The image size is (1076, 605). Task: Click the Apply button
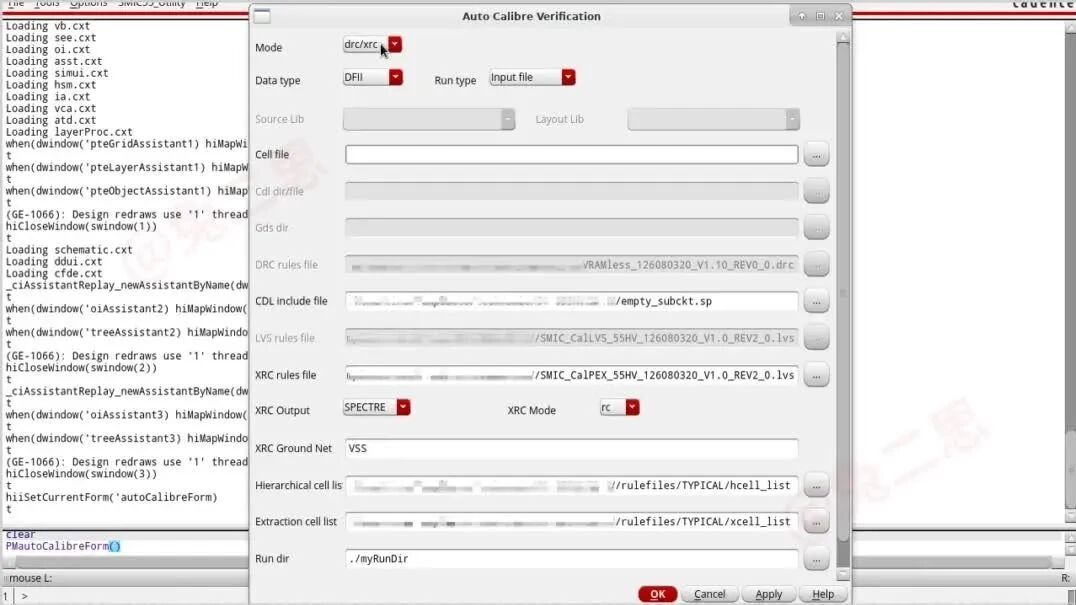point(769,594)
